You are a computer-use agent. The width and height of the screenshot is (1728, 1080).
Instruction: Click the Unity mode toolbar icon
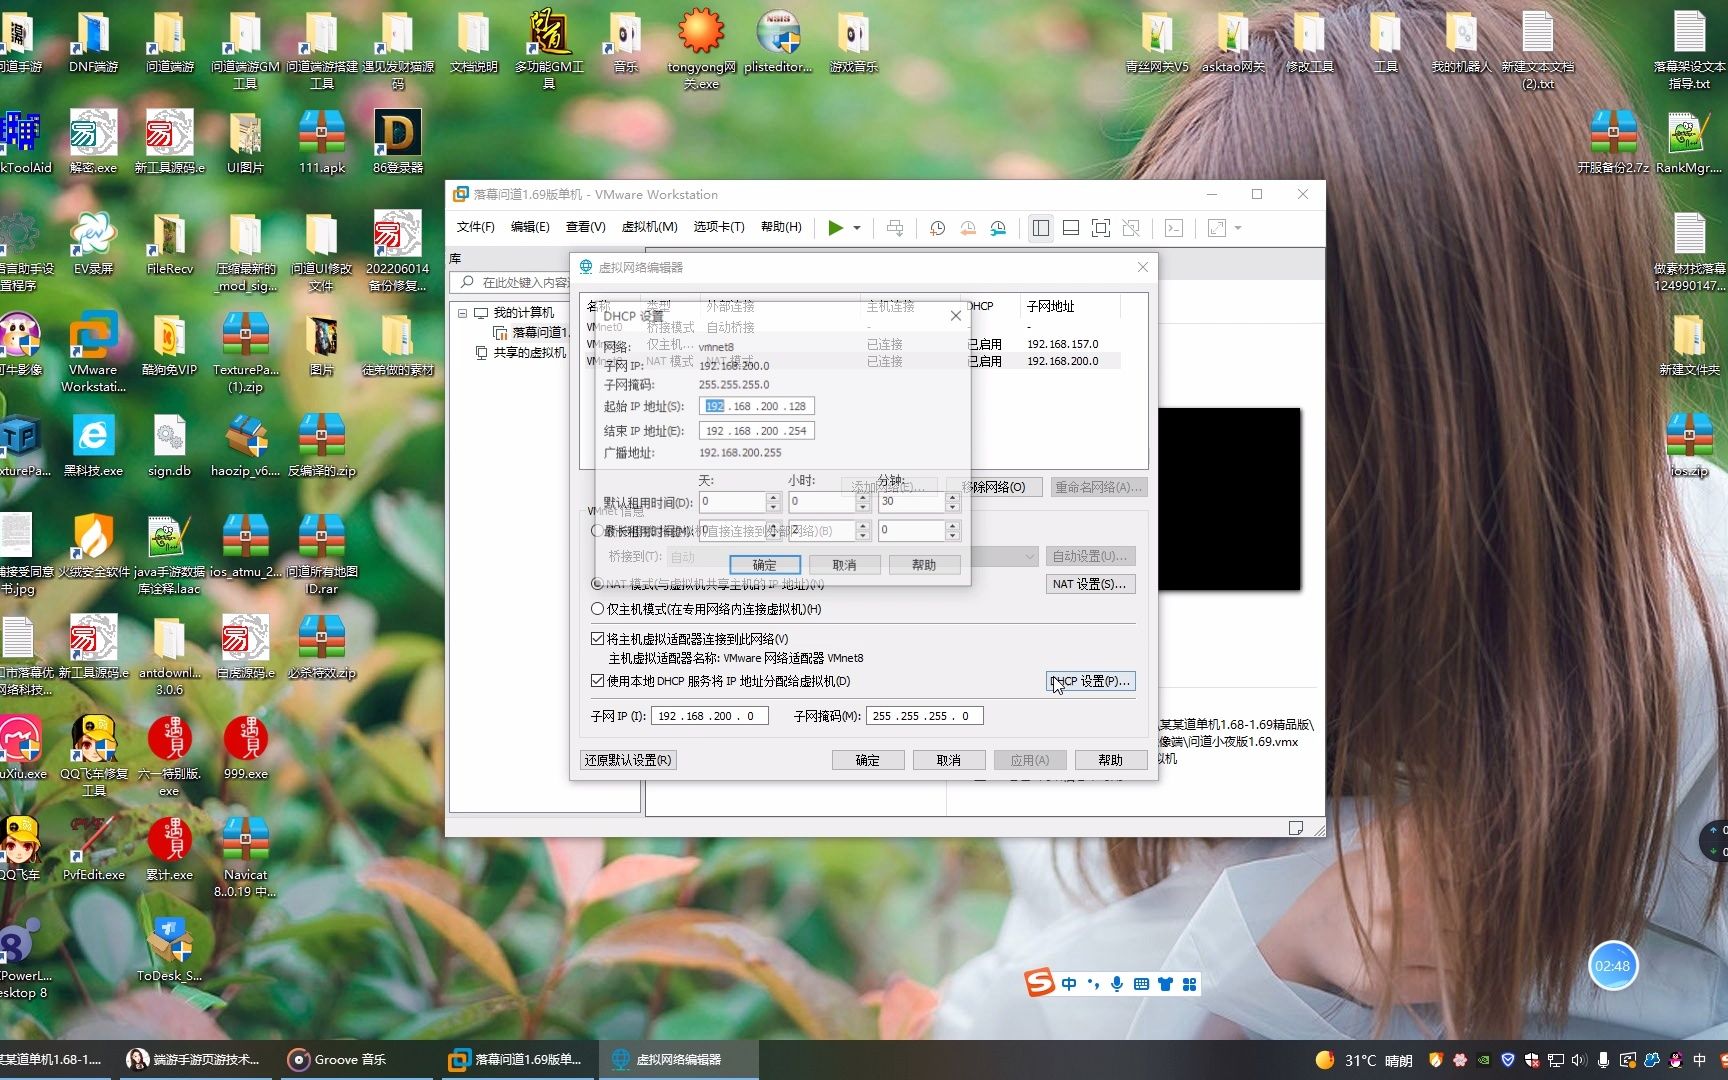pos(1131,228)
